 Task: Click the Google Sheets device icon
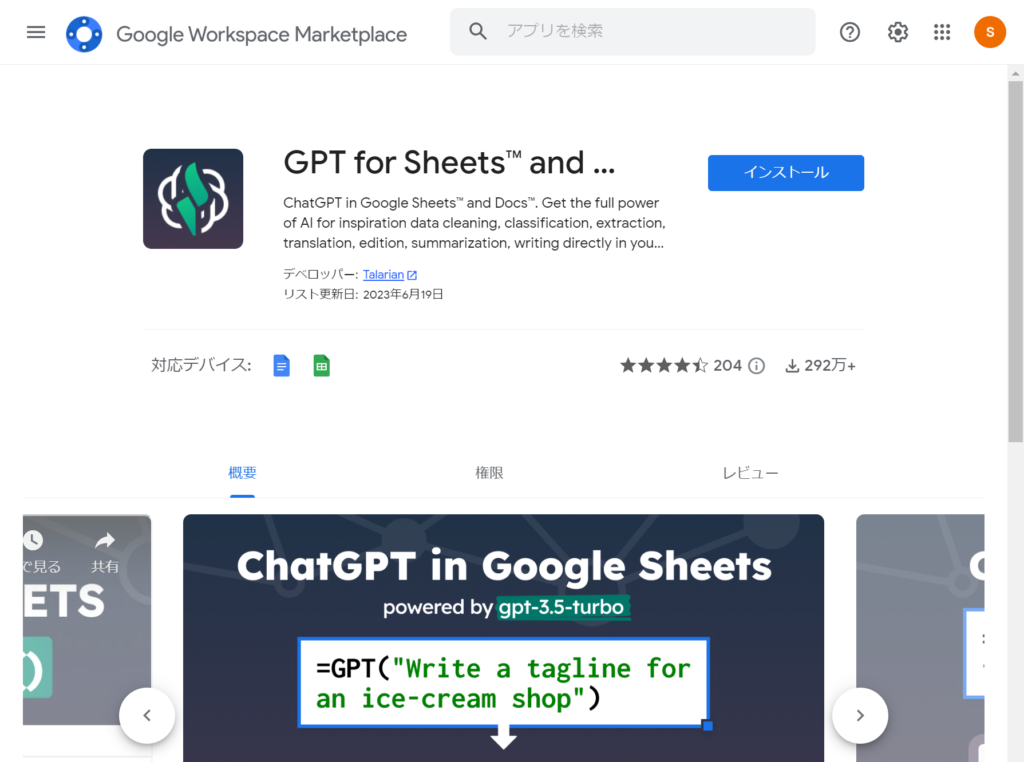(x=321, y=366)
